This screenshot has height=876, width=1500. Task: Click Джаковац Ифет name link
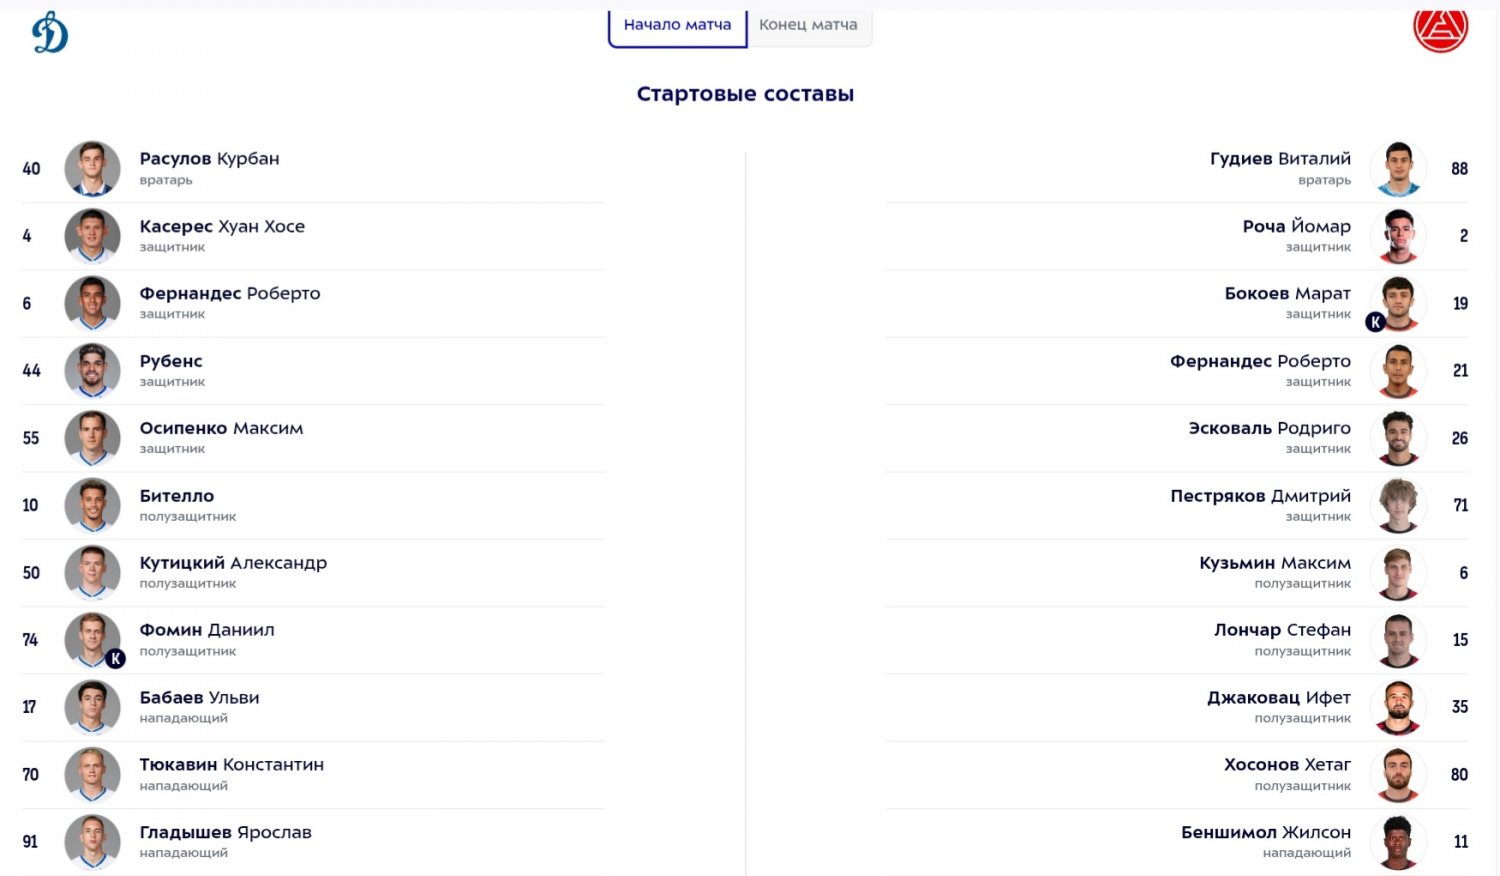click(x=1278, y=698)
